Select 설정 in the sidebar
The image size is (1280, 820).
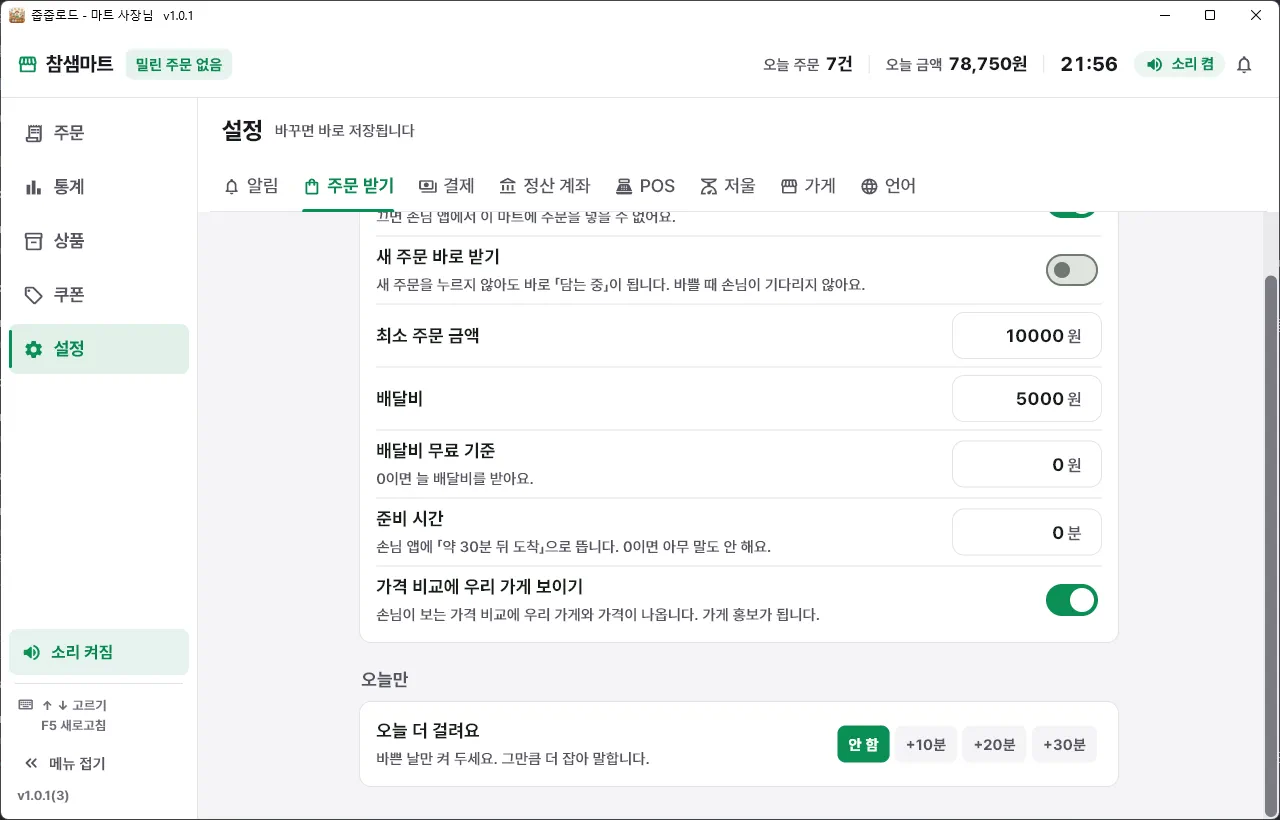coord(99,349)
